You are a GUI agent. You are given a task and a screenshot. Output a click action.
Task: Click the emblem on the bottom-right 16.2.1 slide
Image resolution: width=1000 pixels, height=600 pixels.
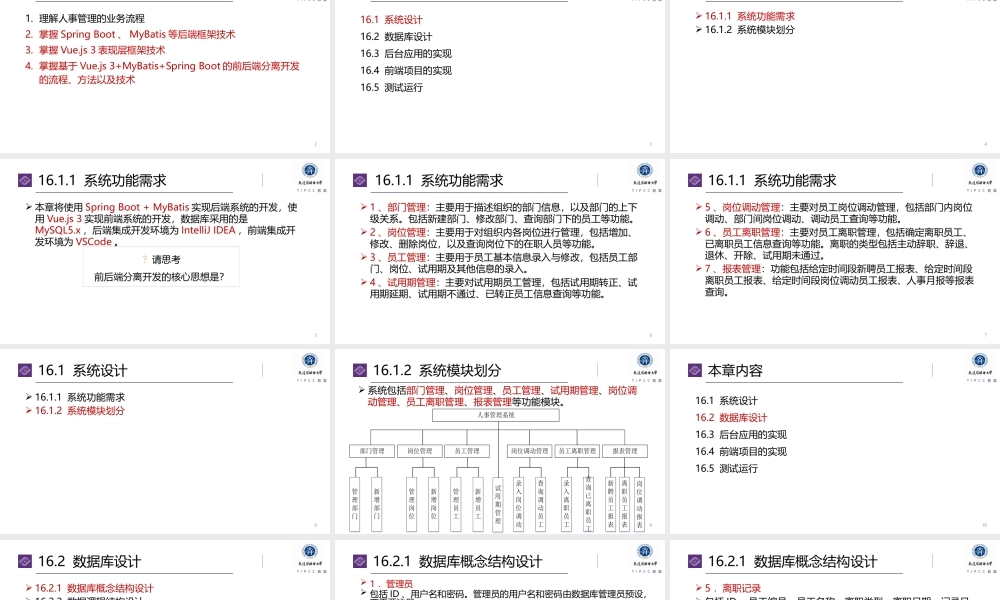coord(978,551)
